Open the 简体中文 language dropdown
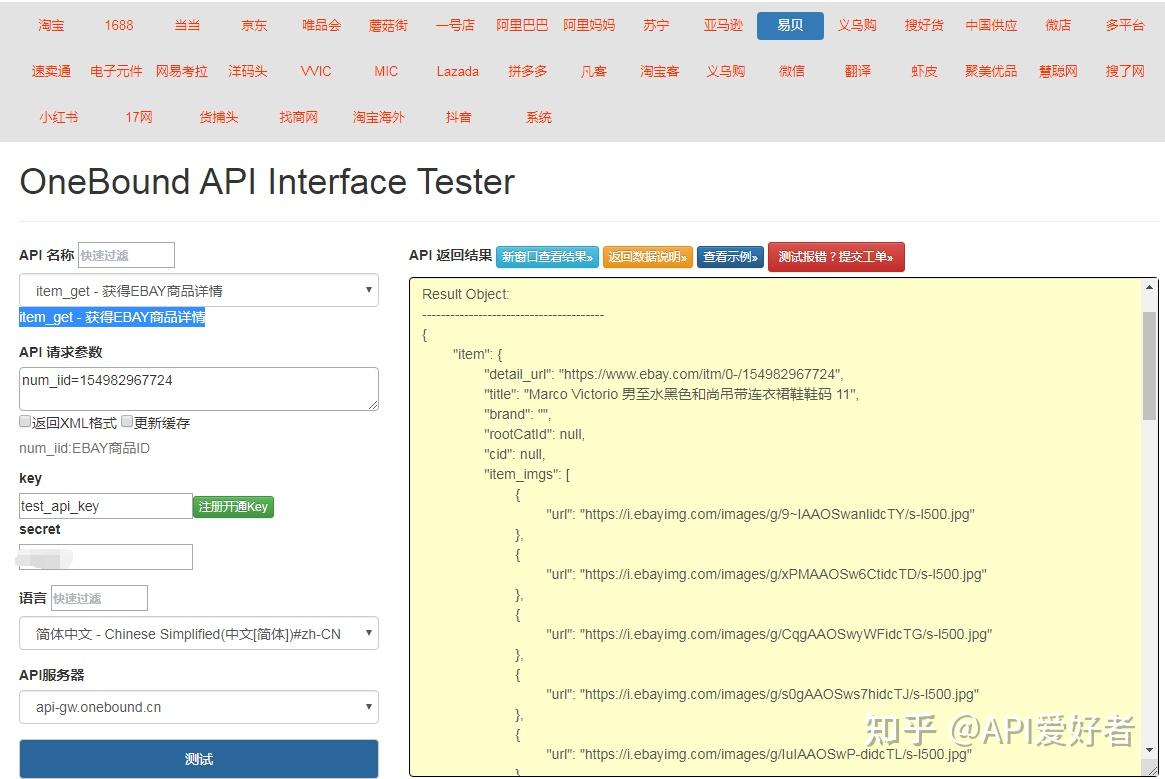This screenshot has width=1165, height=779. 198,633
